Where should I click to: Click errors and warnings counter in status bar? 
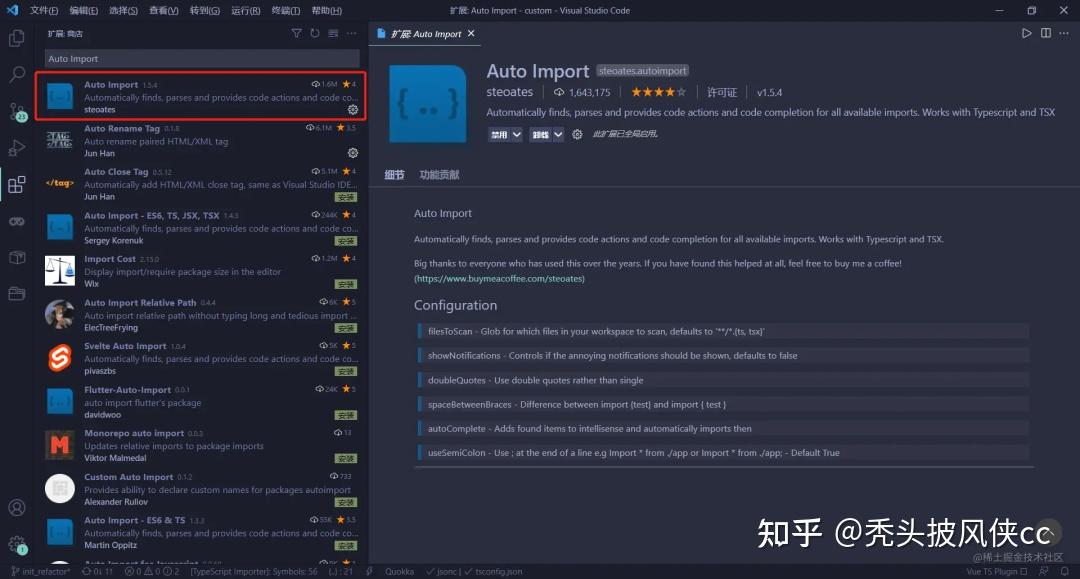(x=152, y=571)
